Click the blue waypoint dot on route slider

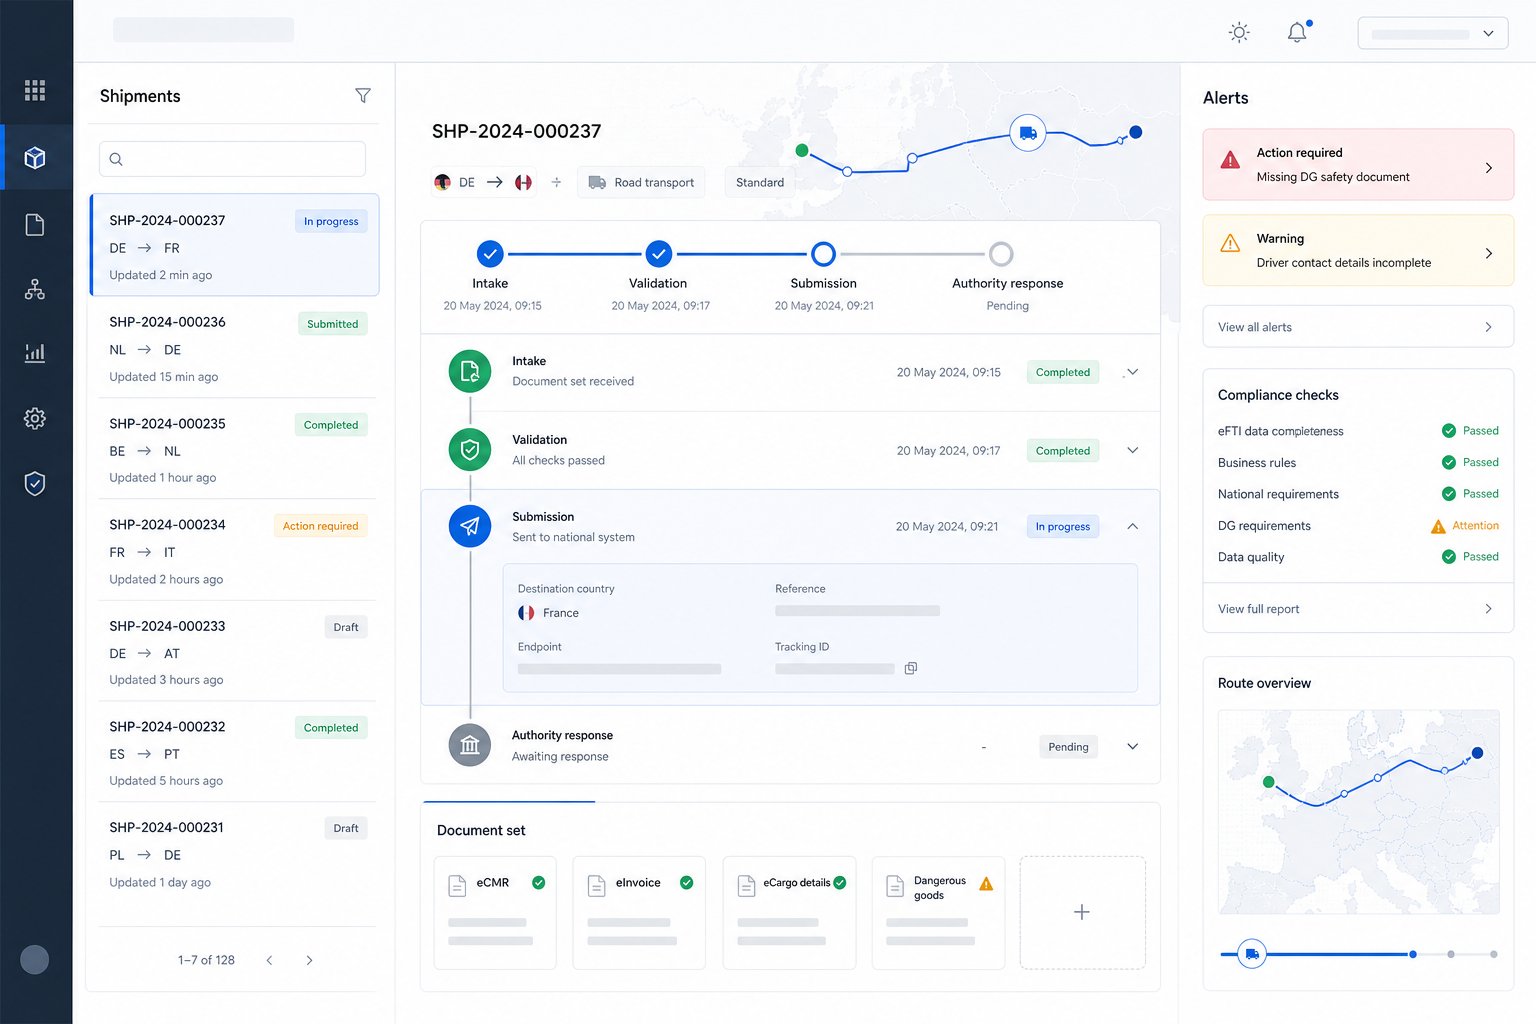tap(1413, 954)
